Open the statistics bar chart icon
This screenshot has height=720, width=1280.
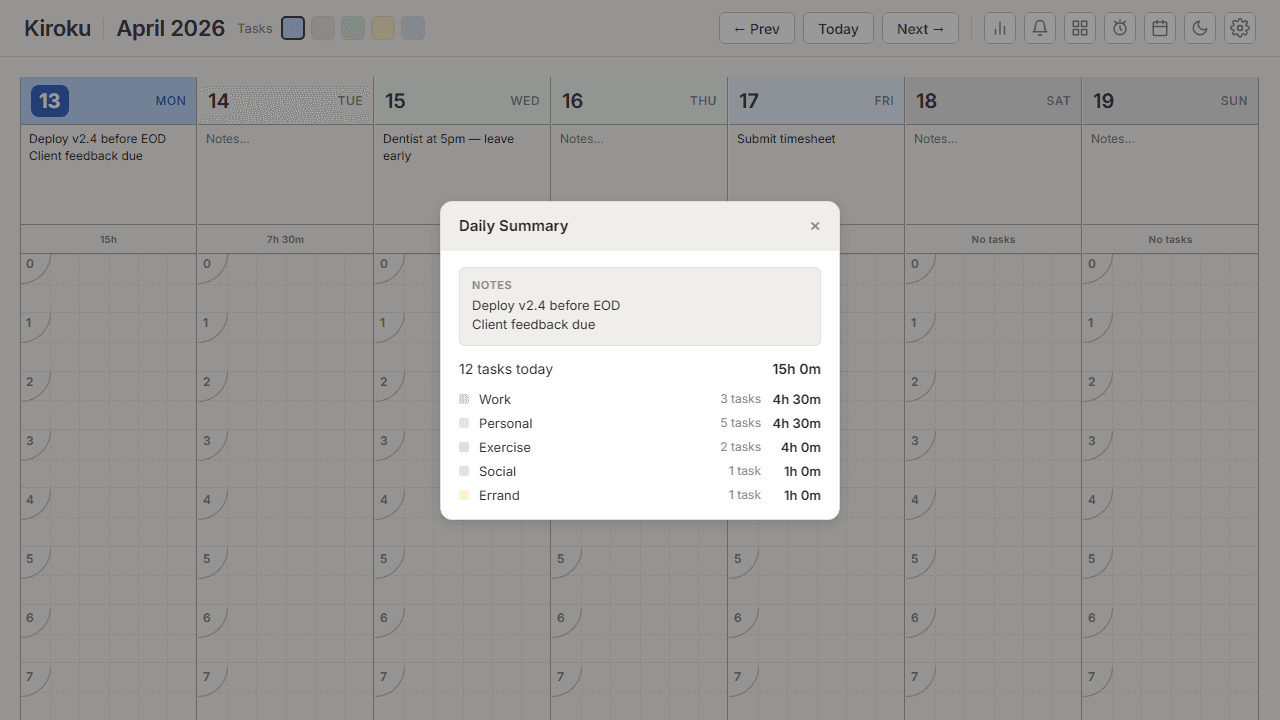(1000, 28)
